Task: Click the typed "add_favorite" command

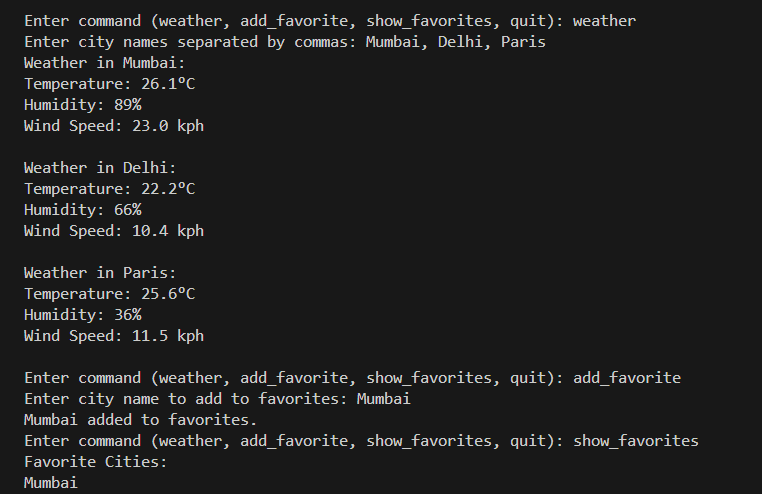Action: coord(626,378)
